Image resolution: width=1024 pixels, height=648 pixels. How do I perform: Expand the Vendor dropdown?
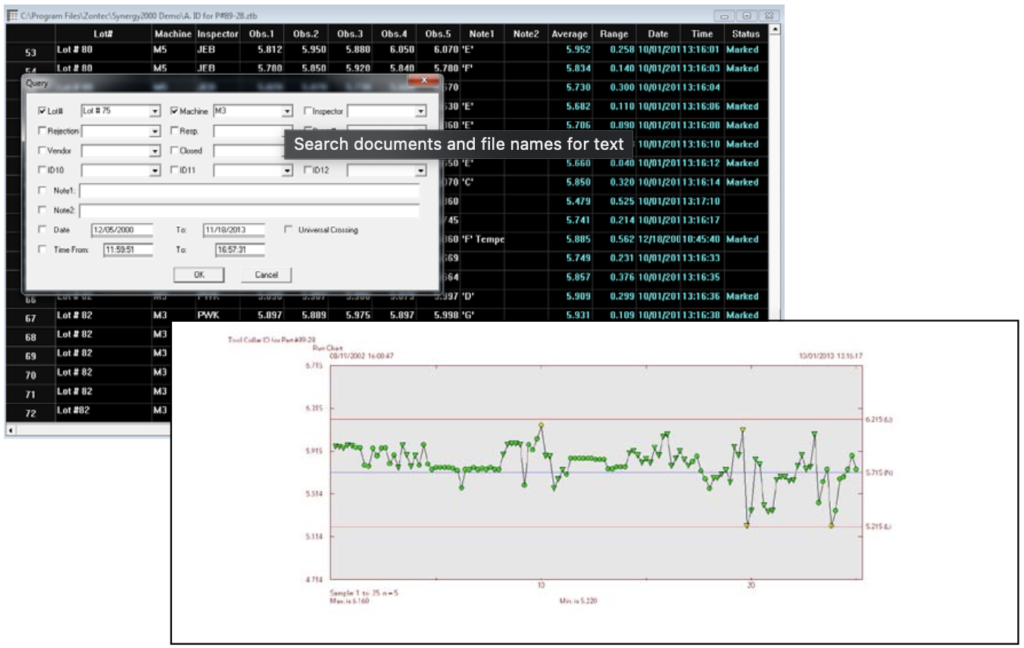pos(155,151)
